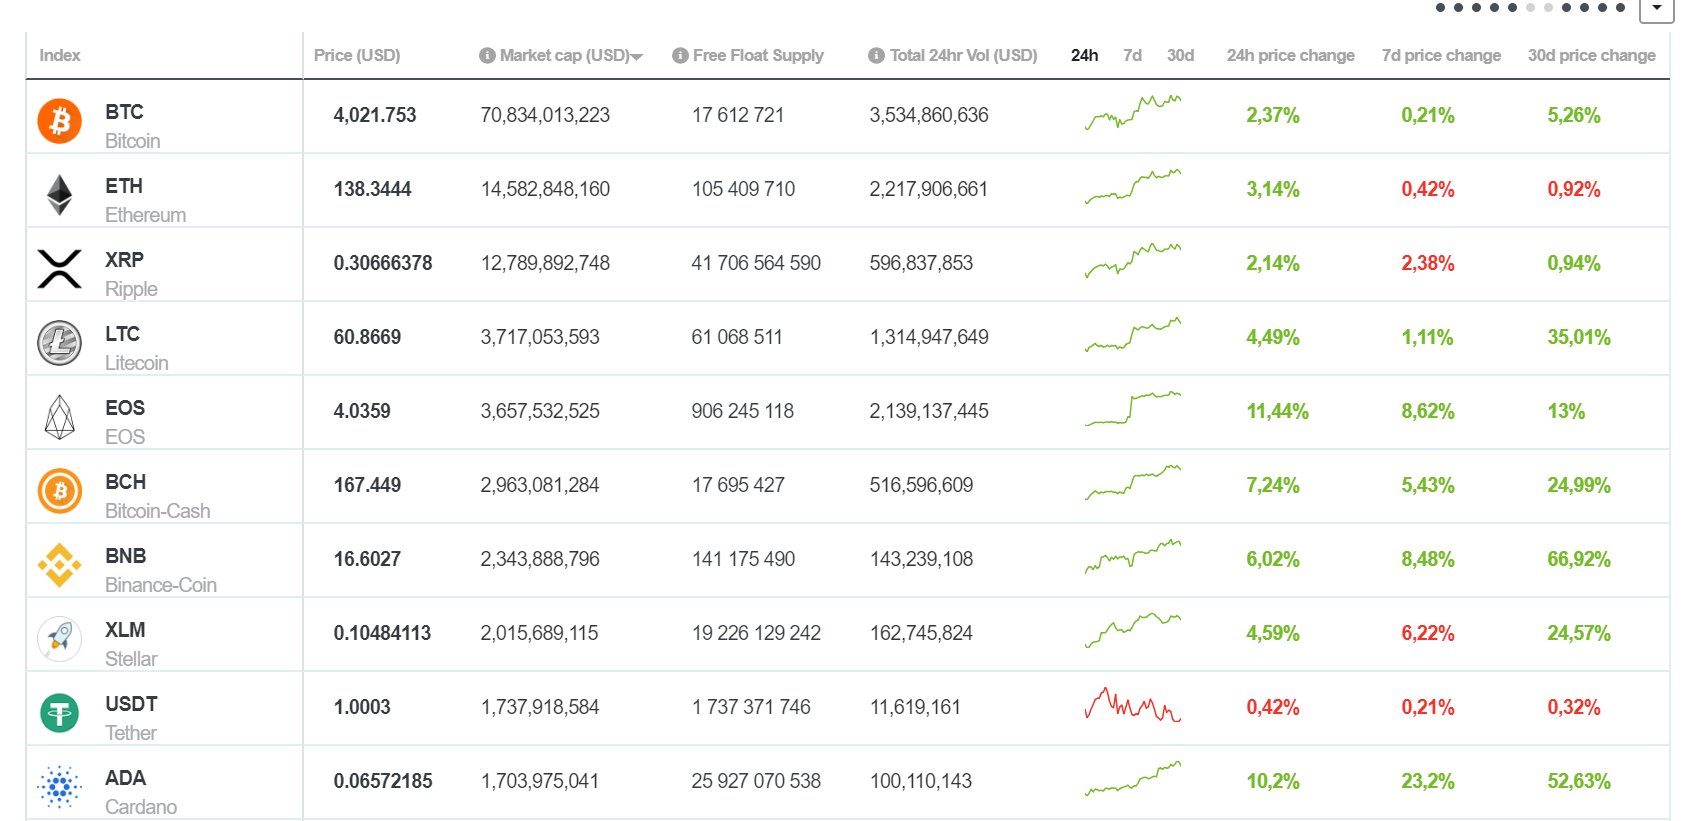The width and height of the screenshot is (1696, 821).
Task: Click the Tether green logo icon
Action: coord(59,713)
